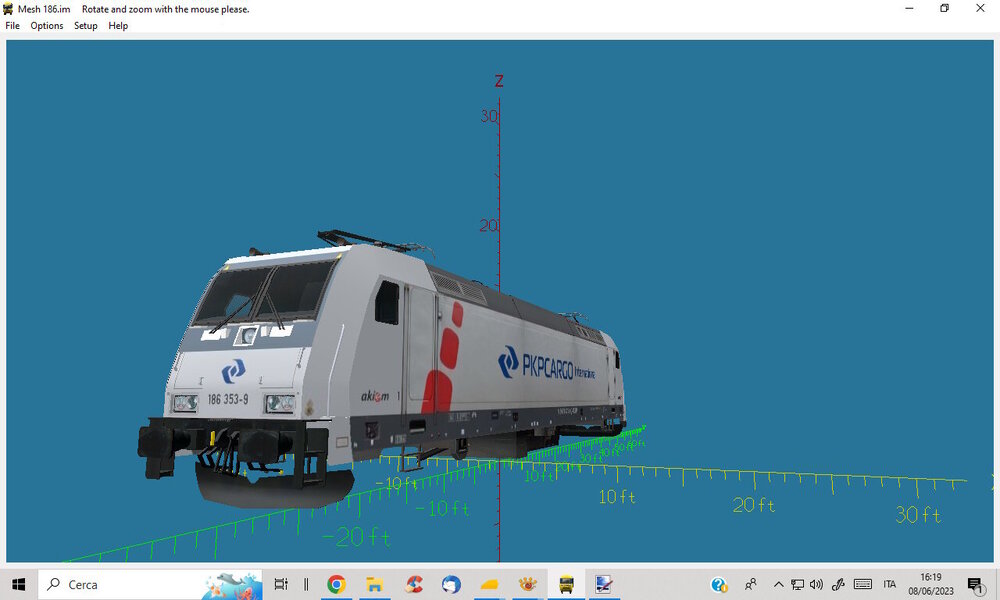This screenshot has width=1000, height=600.
Task: Open Thunderbird mail icon in taskbar
Action: (x=451, y=584)
